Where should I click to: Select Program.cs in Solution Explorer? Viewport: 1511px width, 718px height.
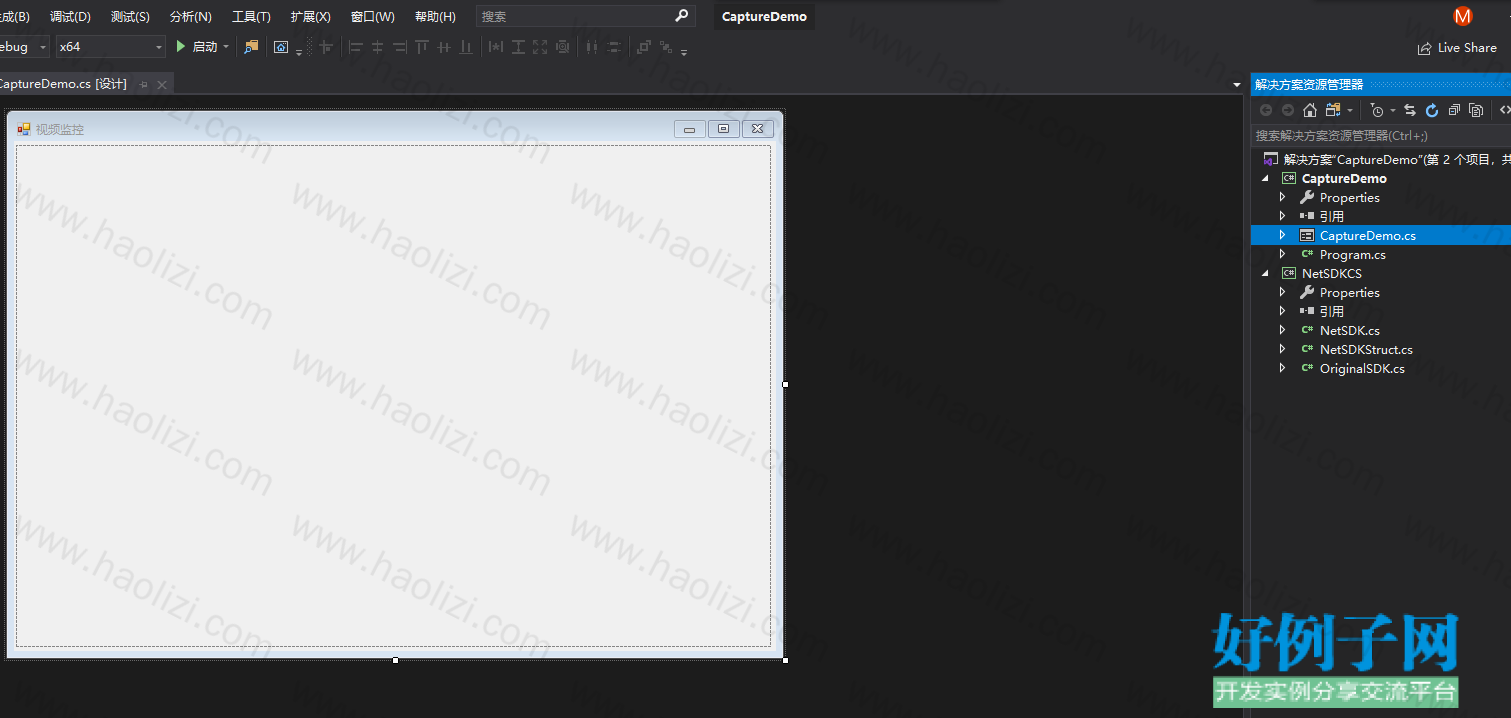[1352, 254]
